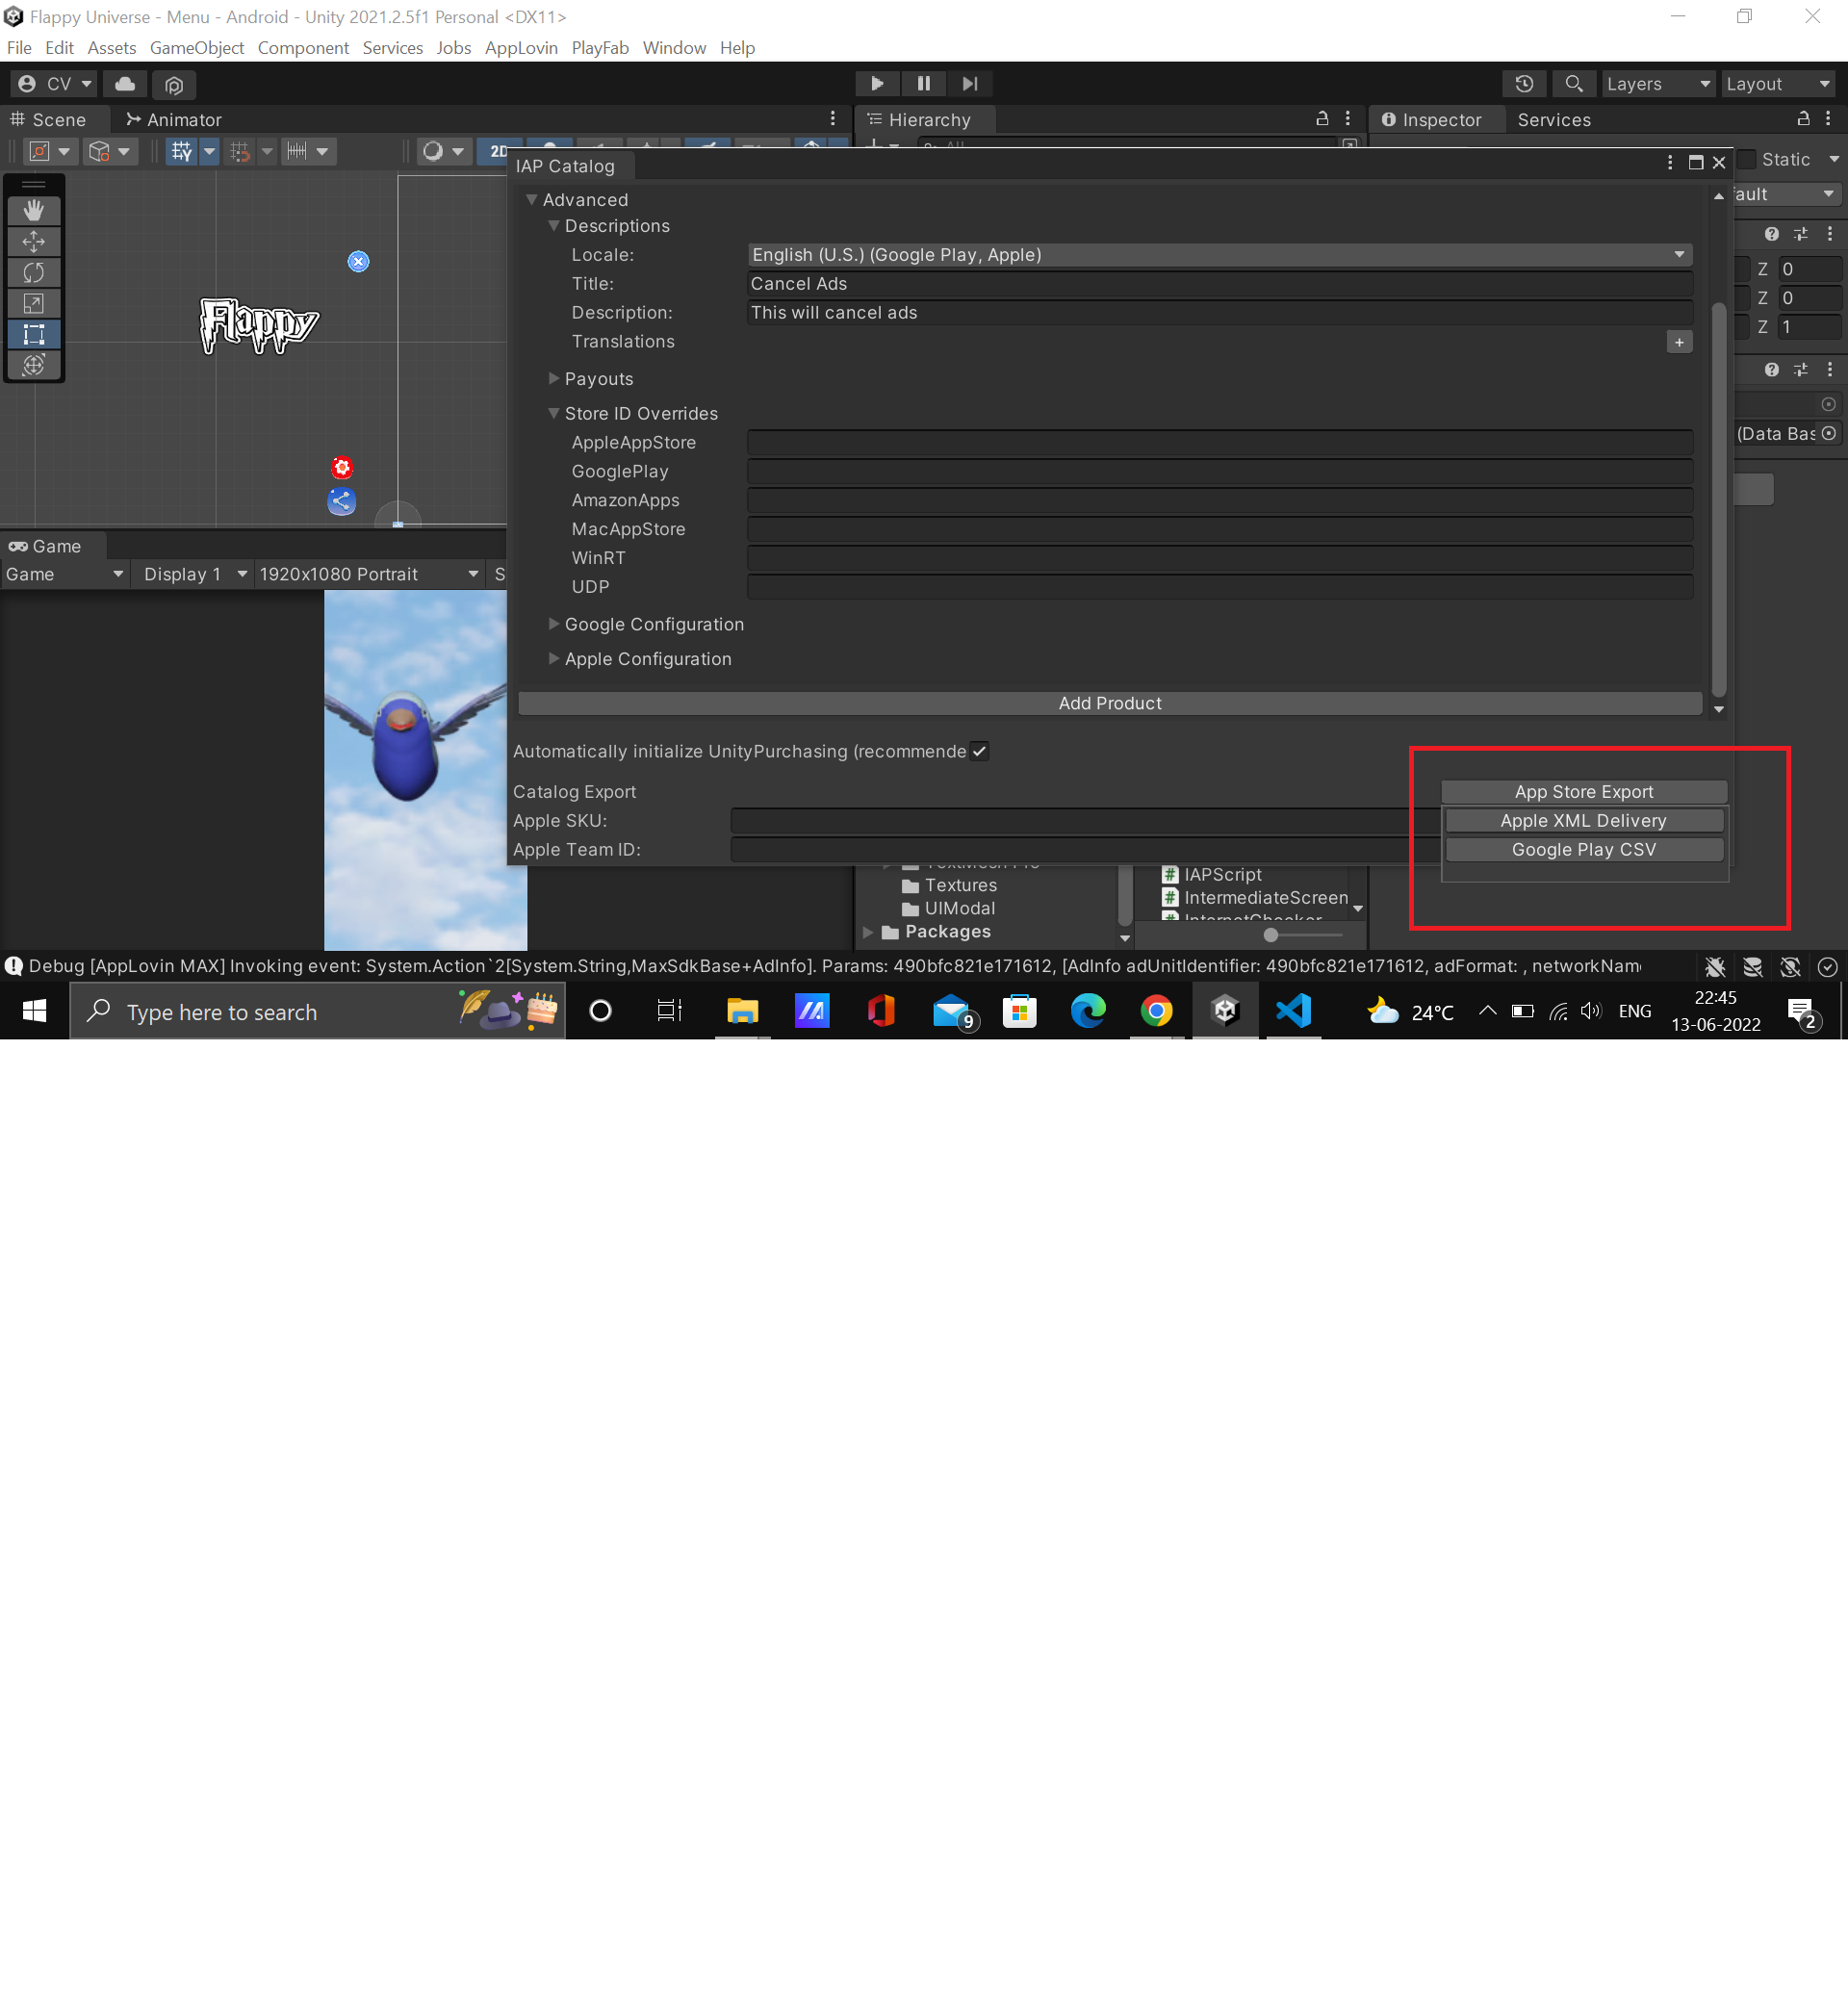The height and width of the screenshot is (1998, 1848).
Task: Open Google Chrome from taskbar
Action: pos(1156,1011)
